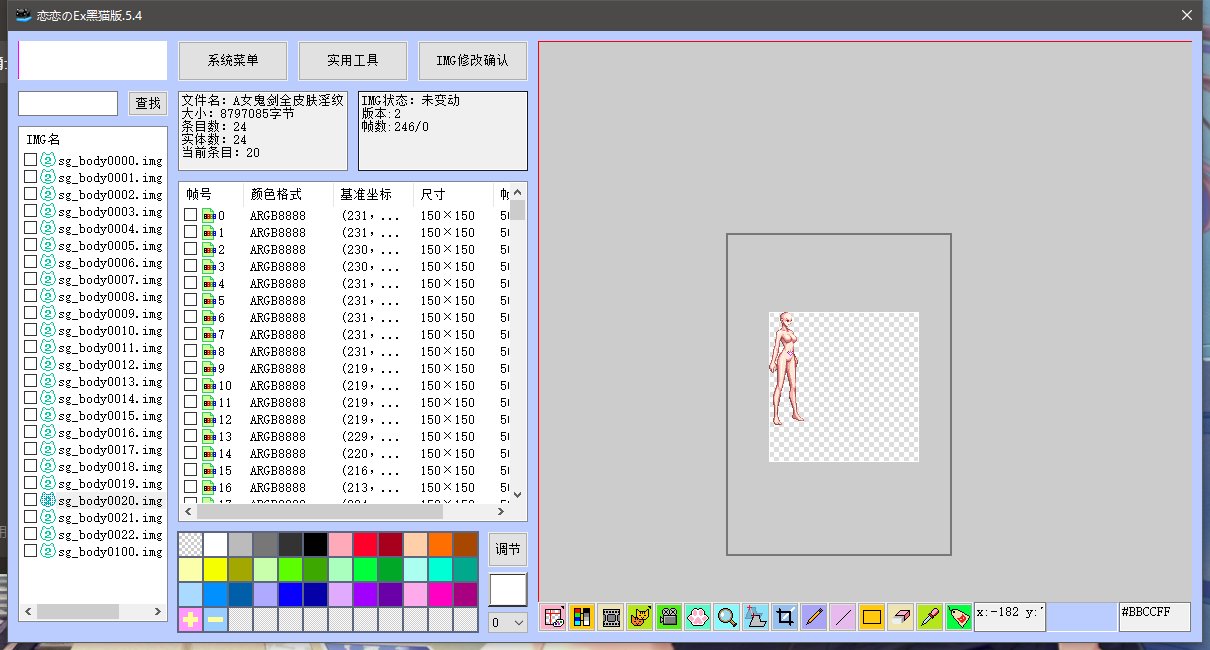Screen dimensions: 1210x650
Task: Click the frame icon for frame 12
Action: [209, 420]
